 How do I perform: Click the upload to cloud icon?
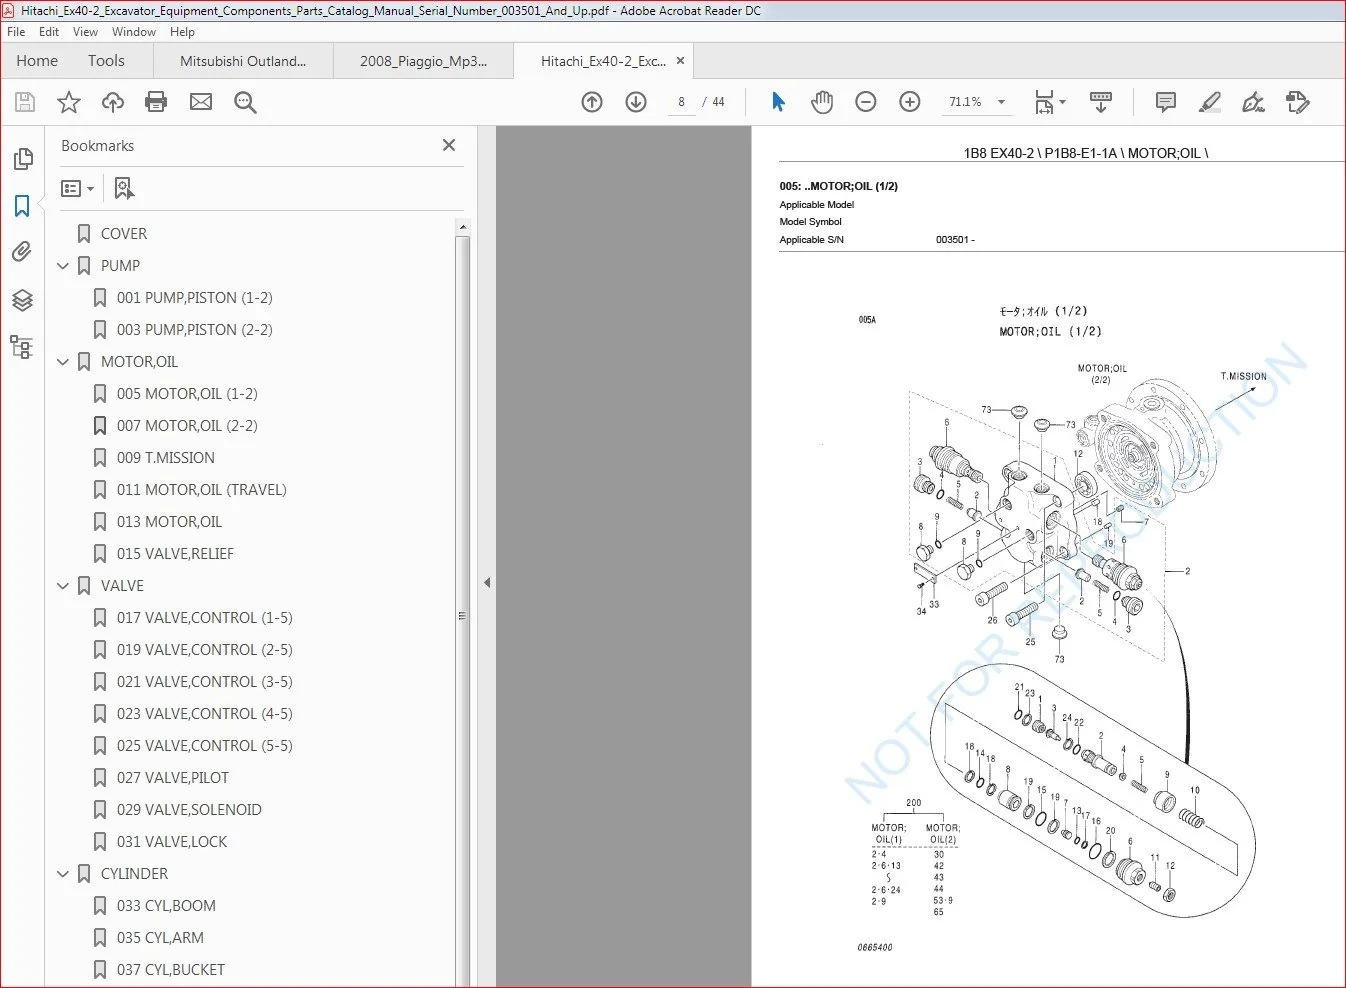[x=113, y=102]
